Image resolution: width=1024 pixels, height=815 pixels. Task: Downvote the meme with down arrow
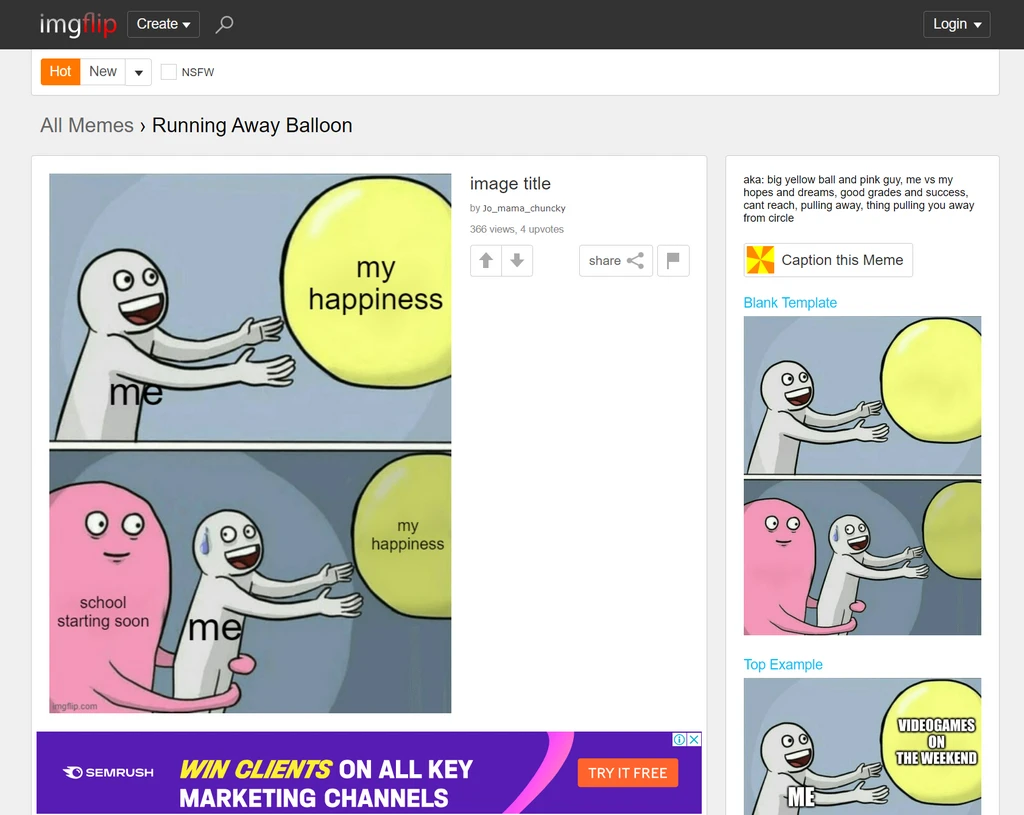[517, 261]
